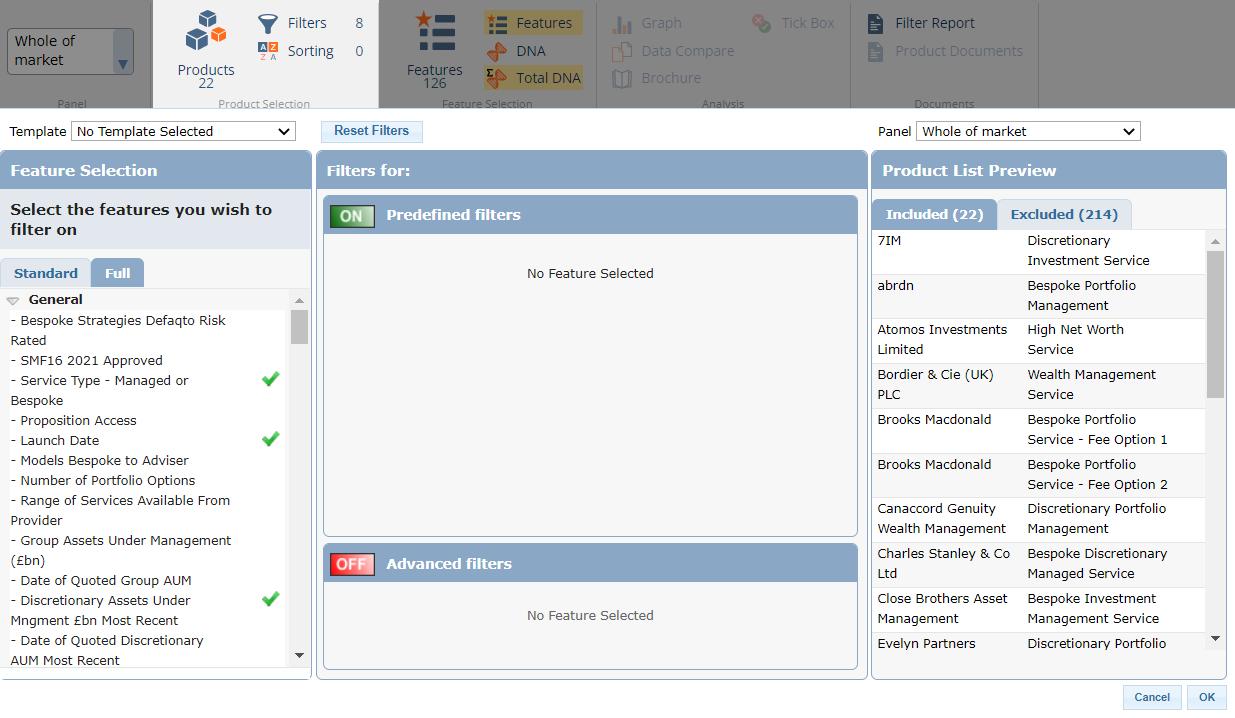Turn off the Predefined filters ON switch
This screenshot has width=1235, height=718.
352,215
